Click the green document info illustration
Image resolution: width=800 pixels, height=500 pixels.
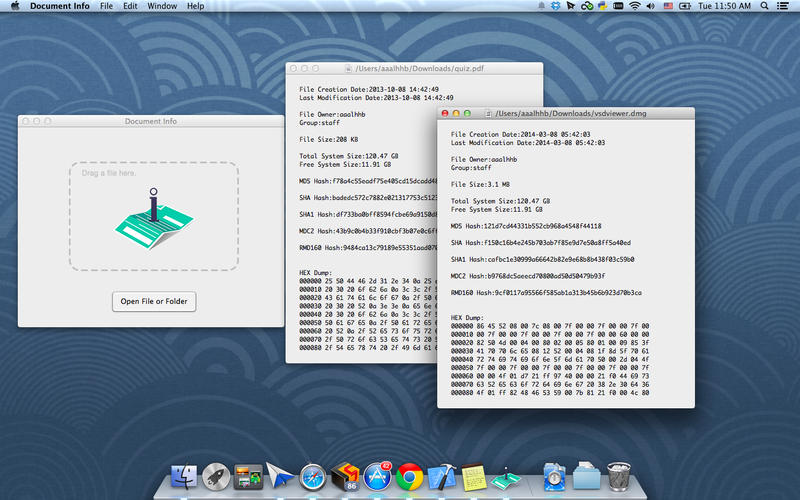click(154, 218)
